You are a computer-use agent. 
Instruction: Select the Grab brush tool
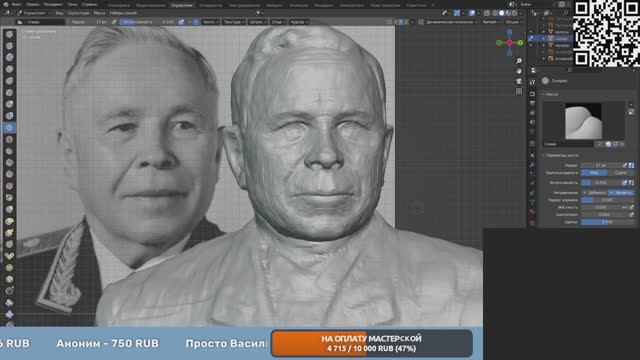click(9, 209)
